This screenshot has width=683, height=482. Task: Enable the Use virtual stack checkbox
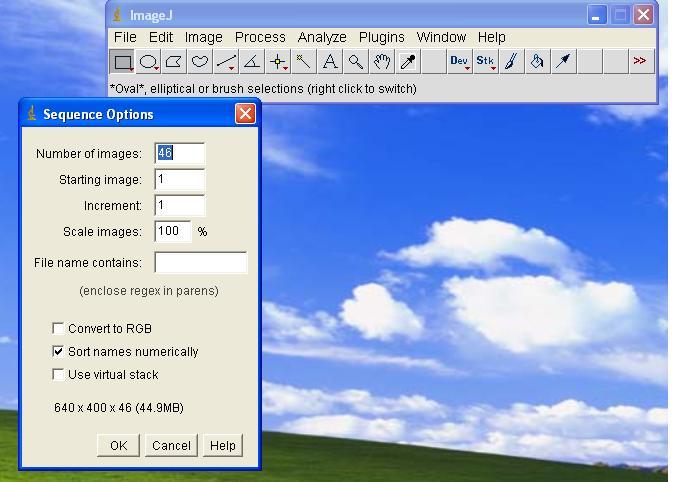(x=58, y=374)
